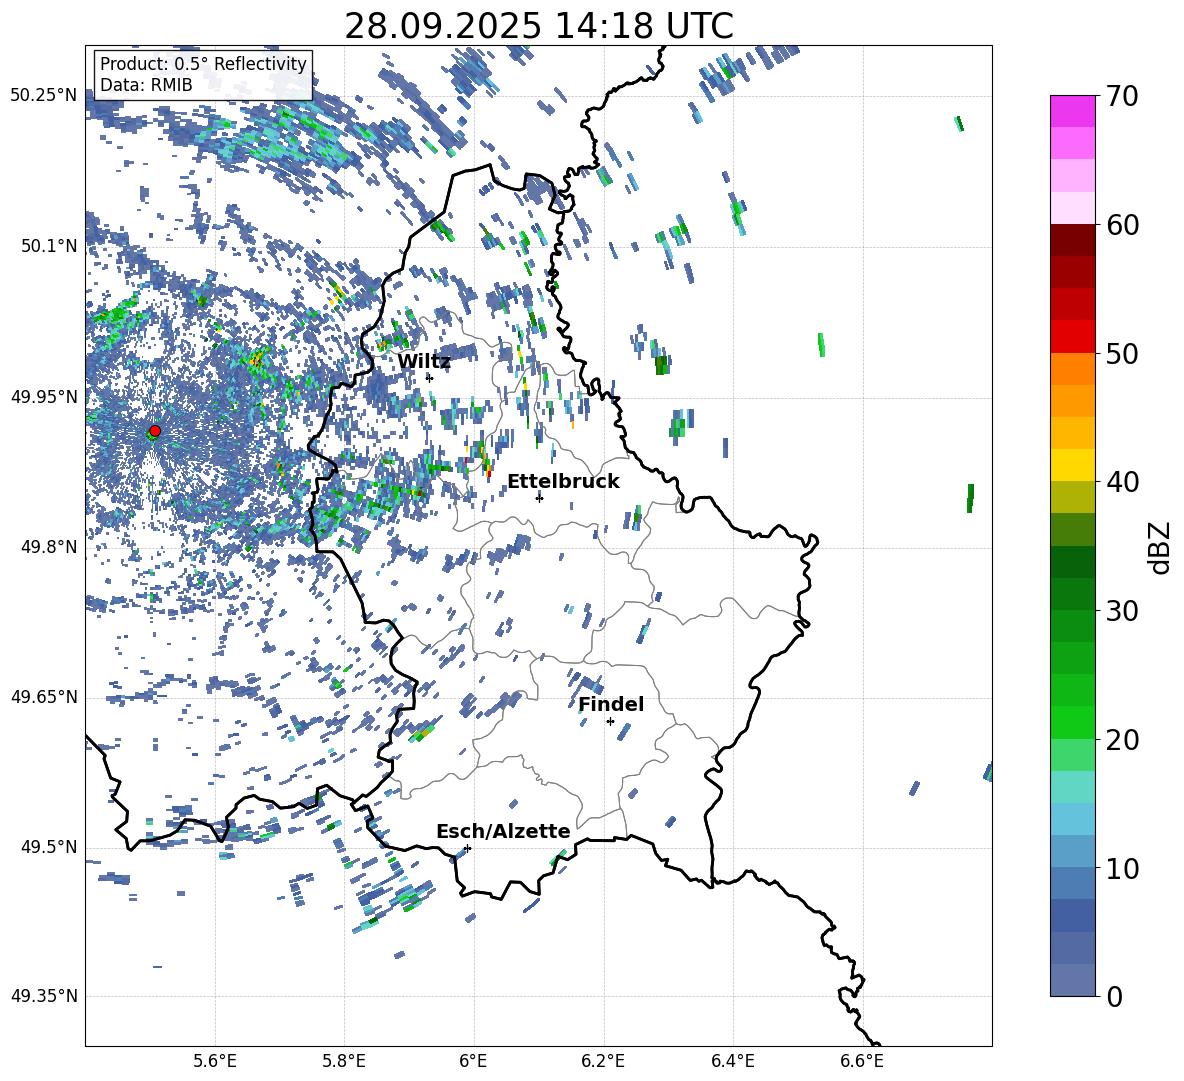
Task: Click the 30 value on the colorbar scale
Action: [1122, 611]
